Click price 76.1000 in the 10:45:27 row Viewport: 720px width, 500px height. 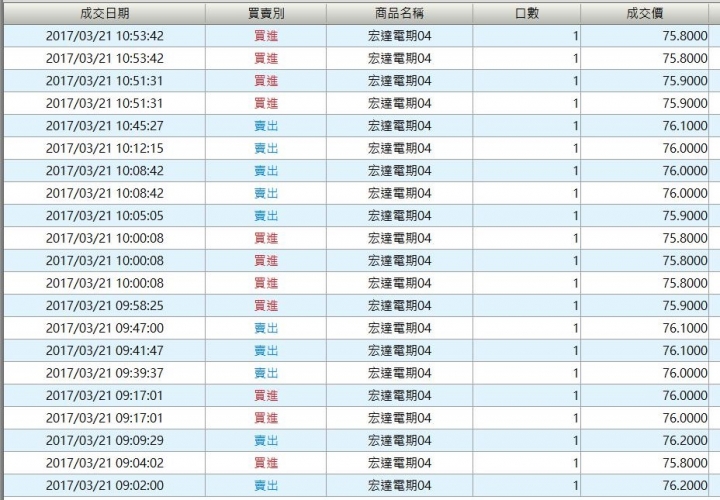click(685, 126)
